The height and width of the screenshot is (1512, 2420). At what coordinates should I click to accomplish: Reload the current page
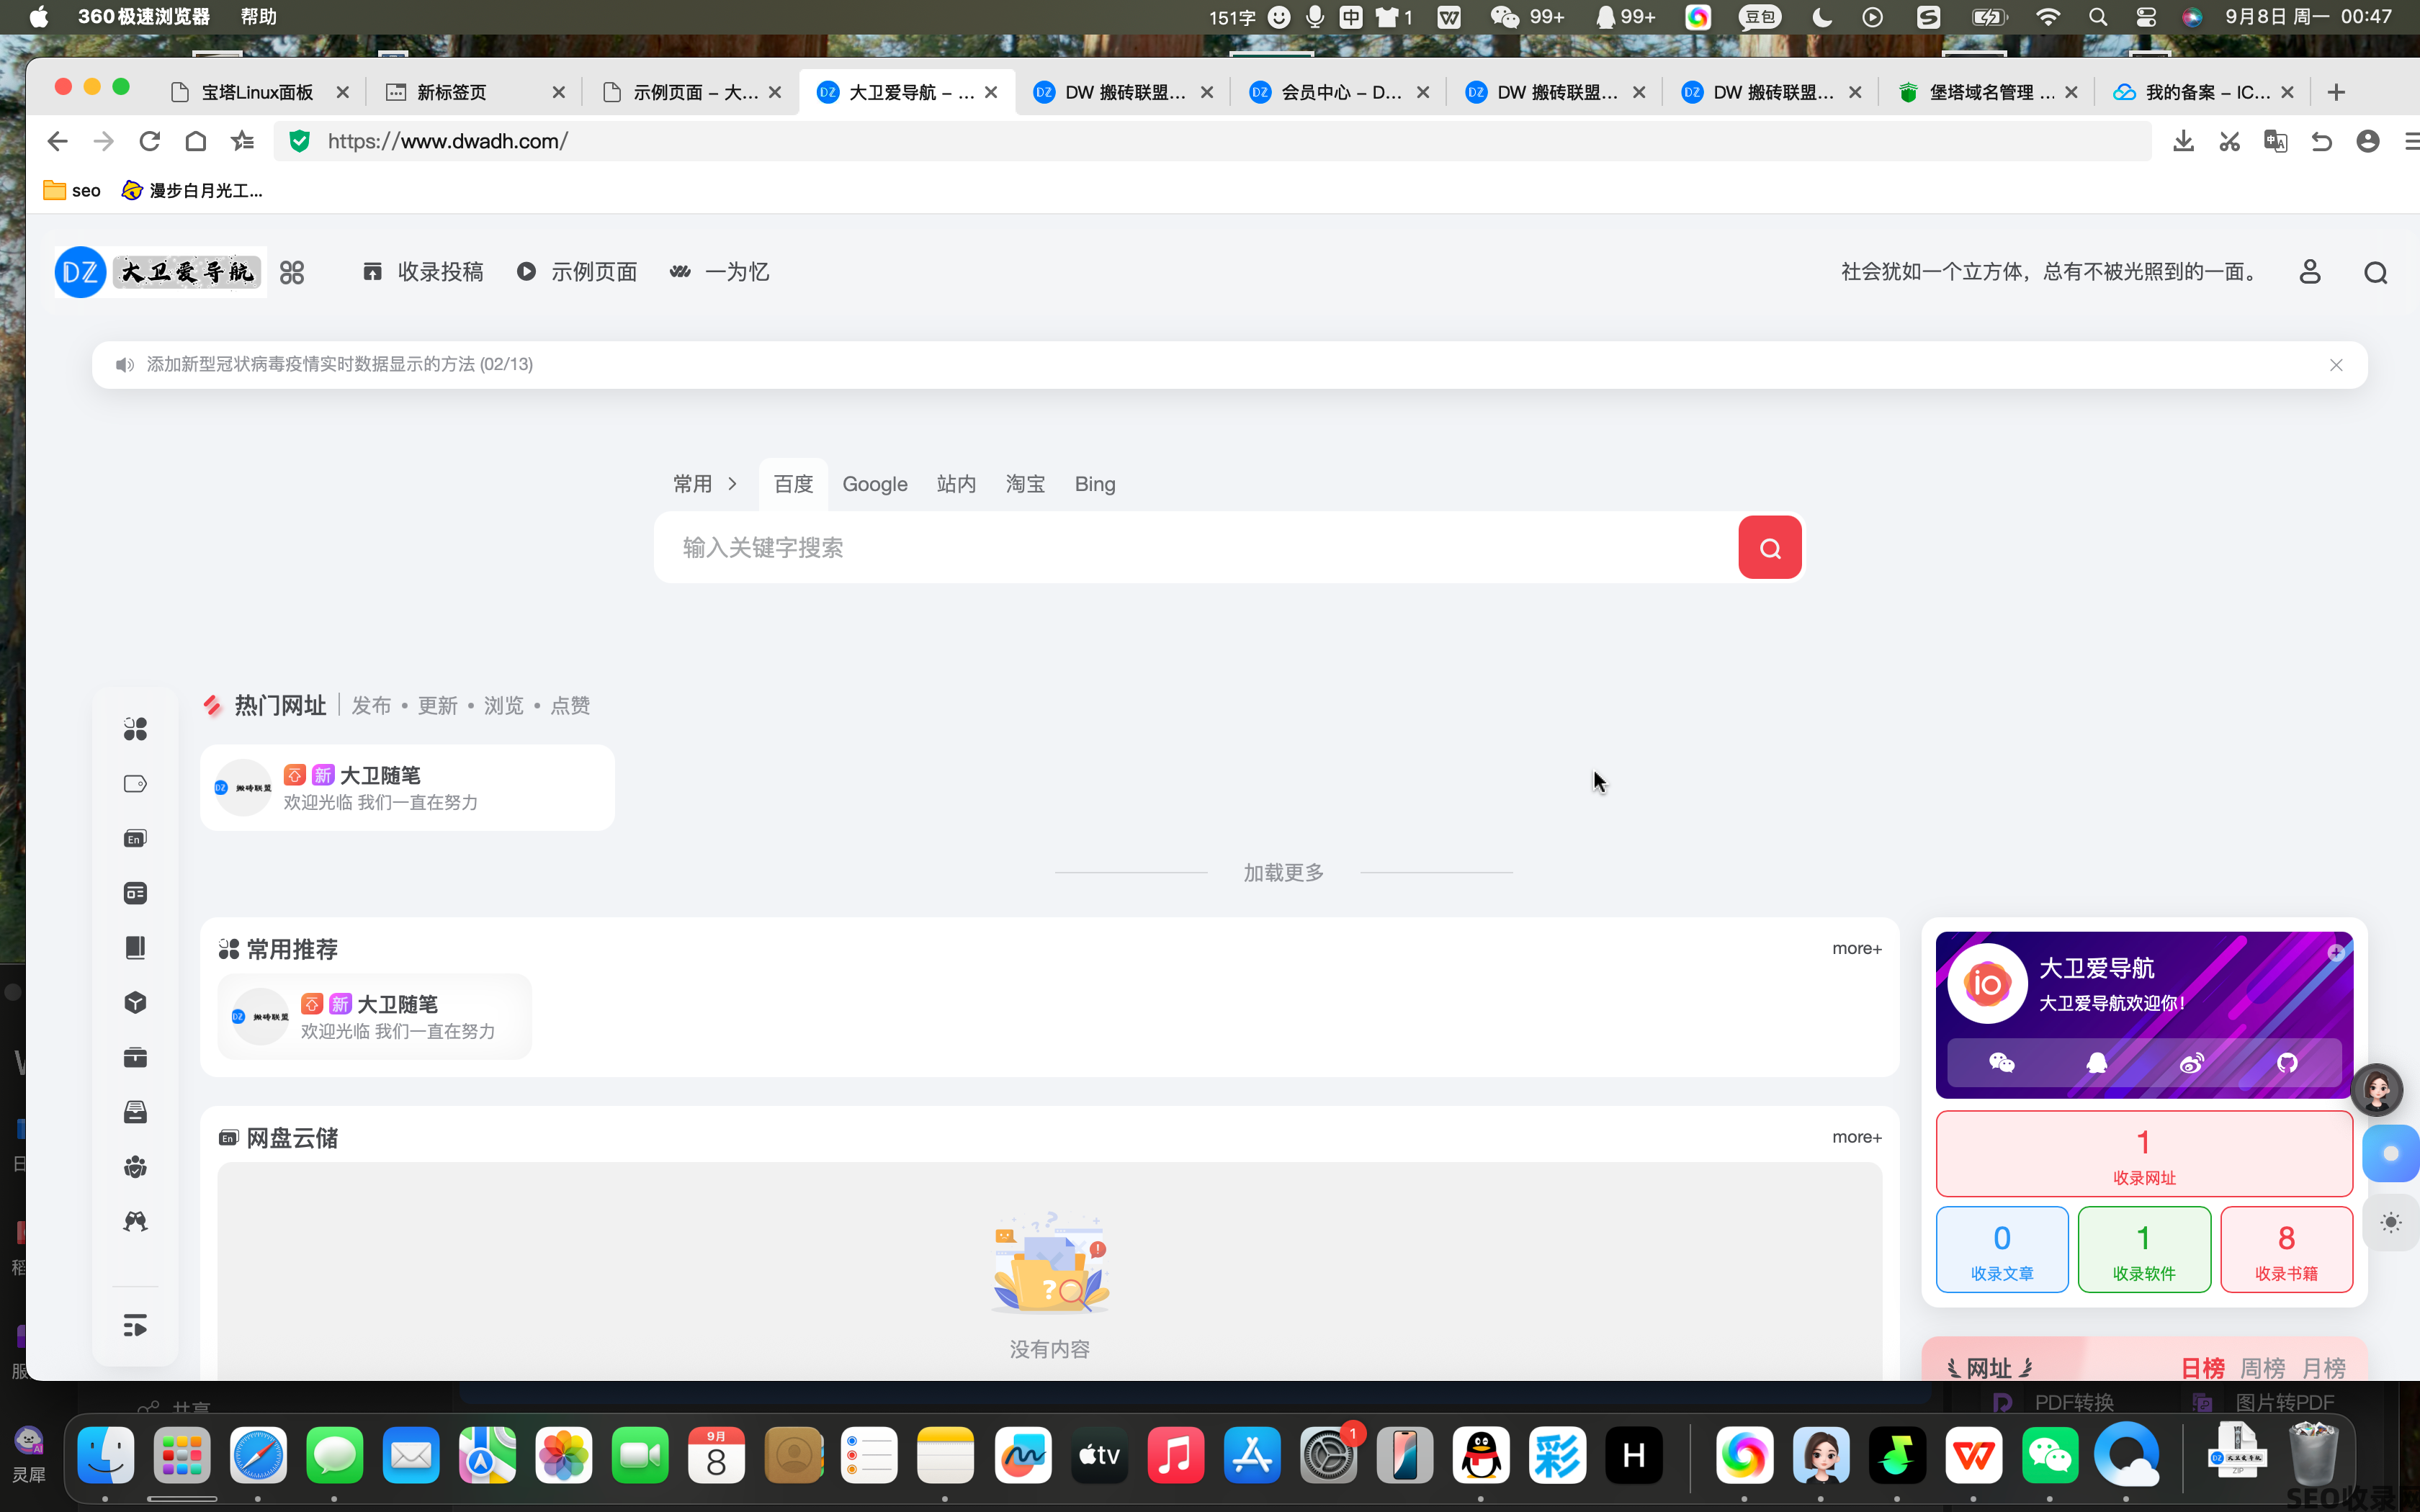[x=150, y=141]
